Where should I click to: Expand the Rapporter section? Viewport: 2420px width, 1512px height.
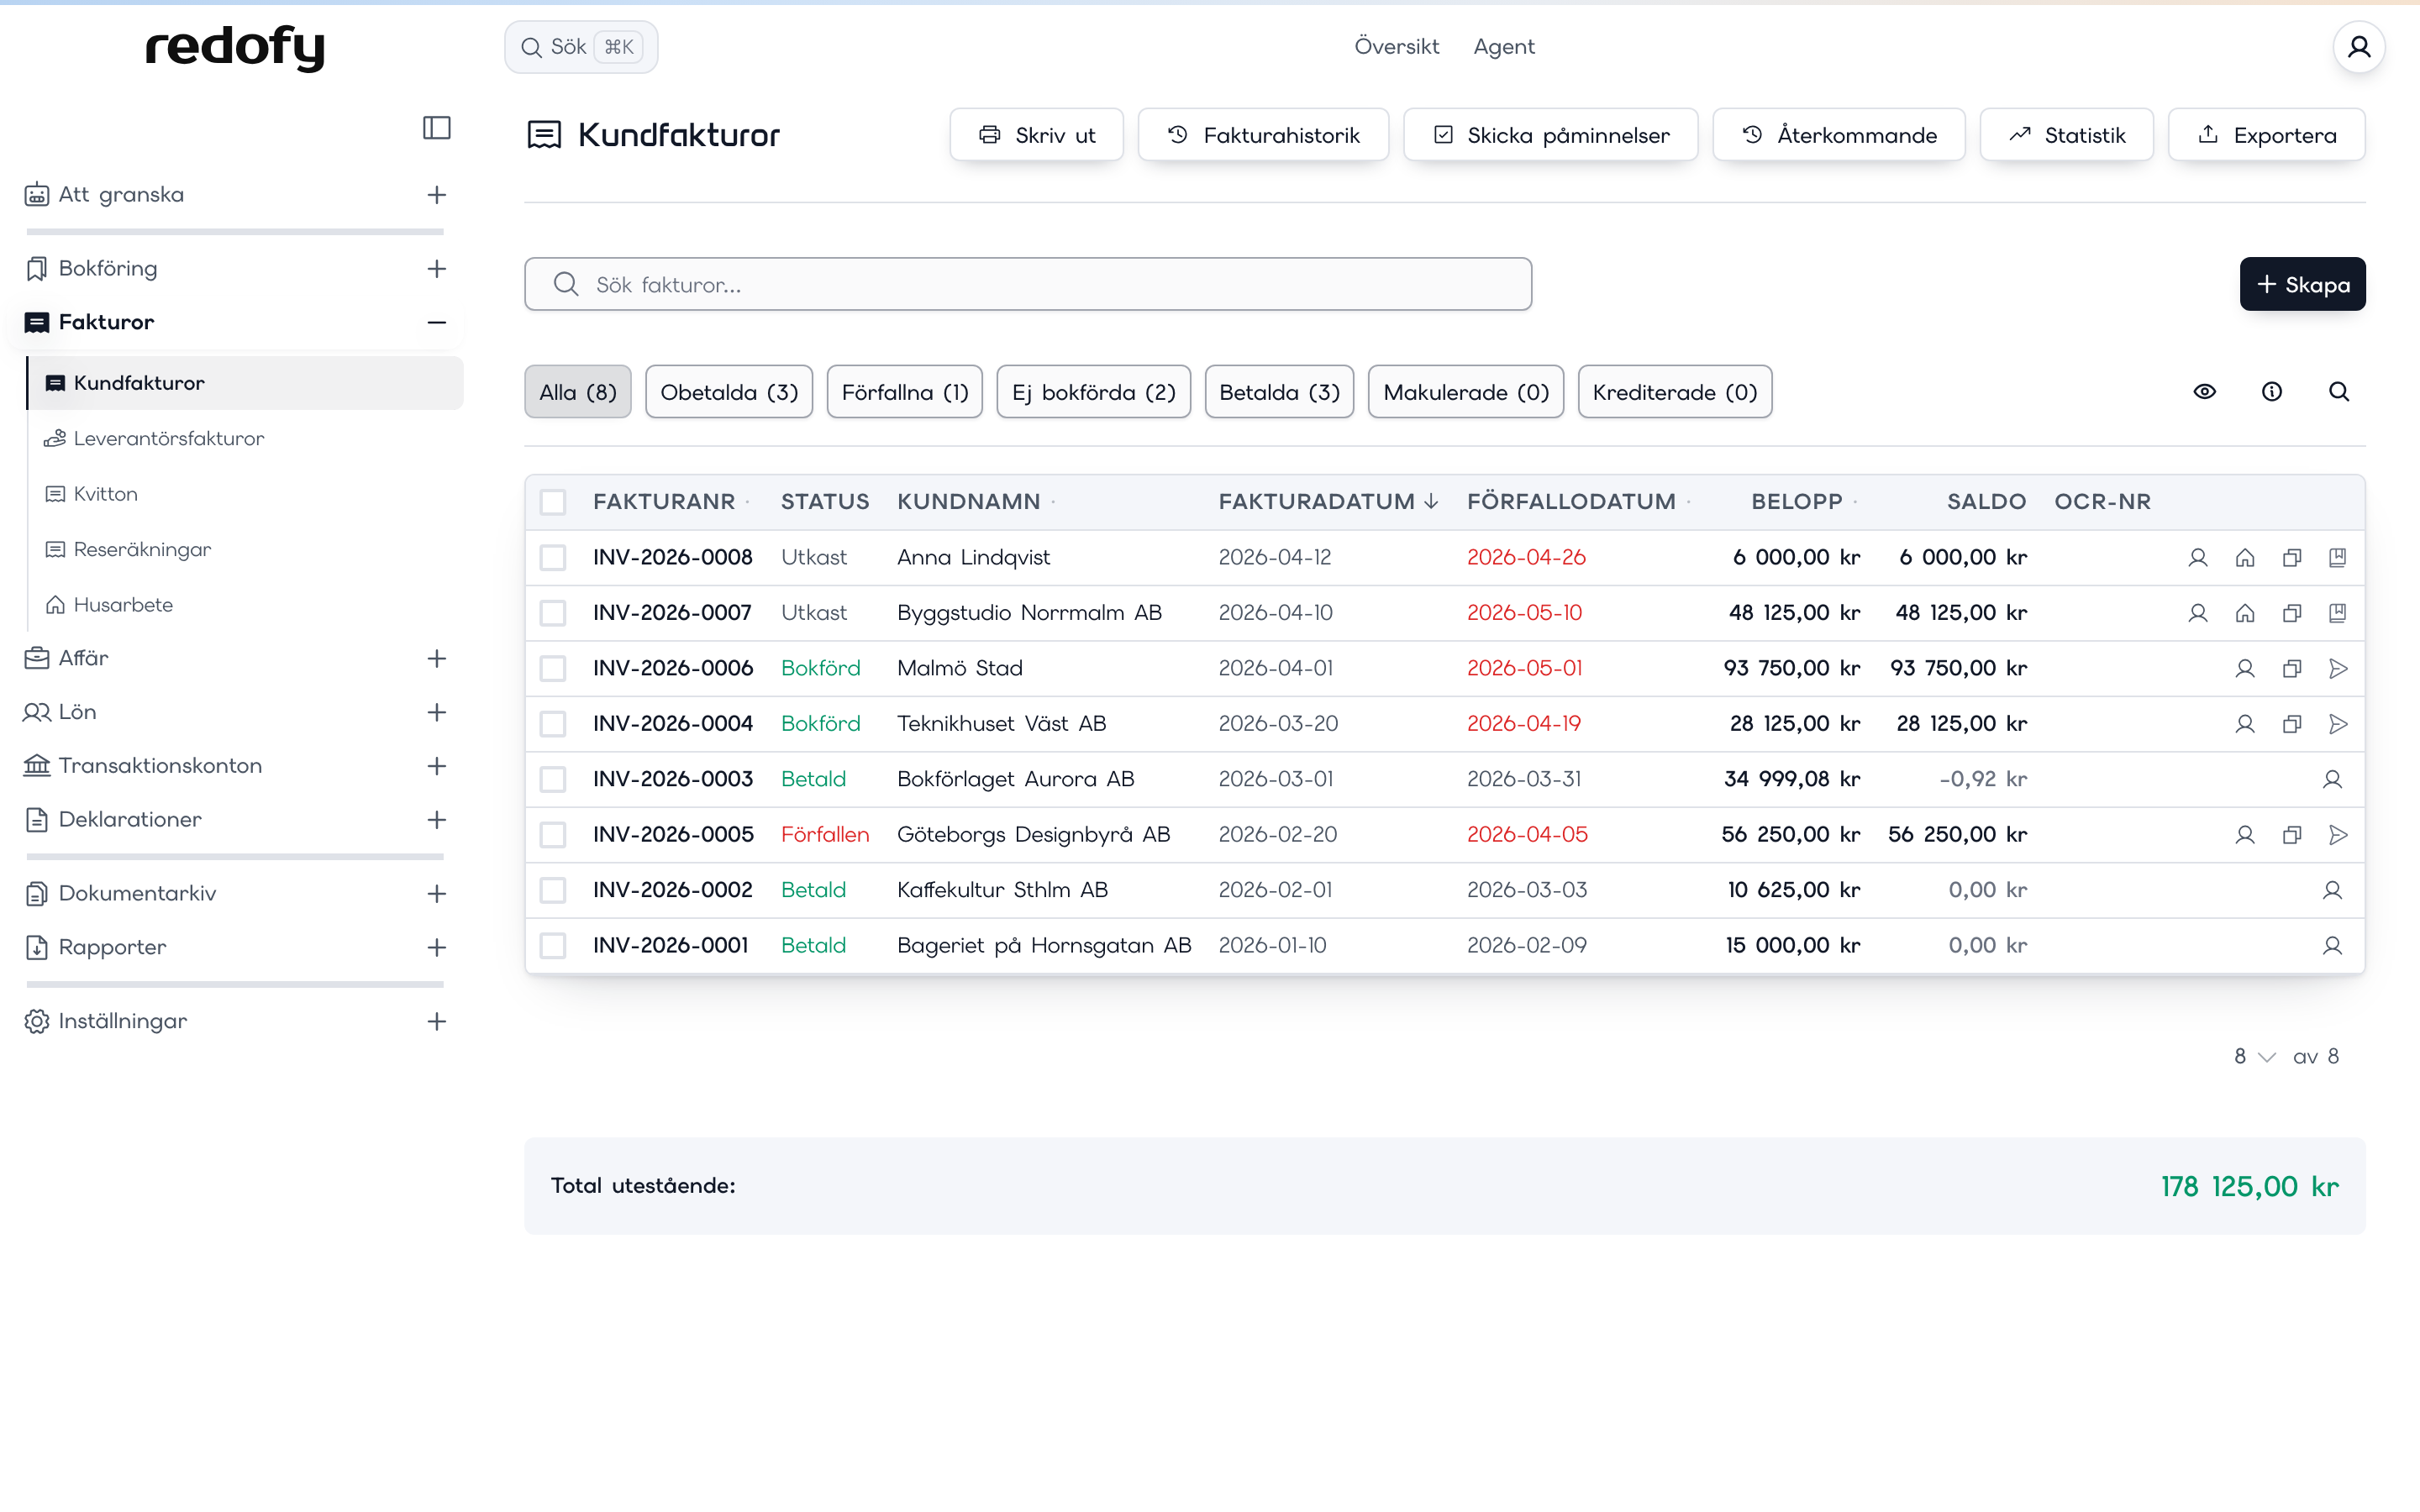(x=437, y=947)
